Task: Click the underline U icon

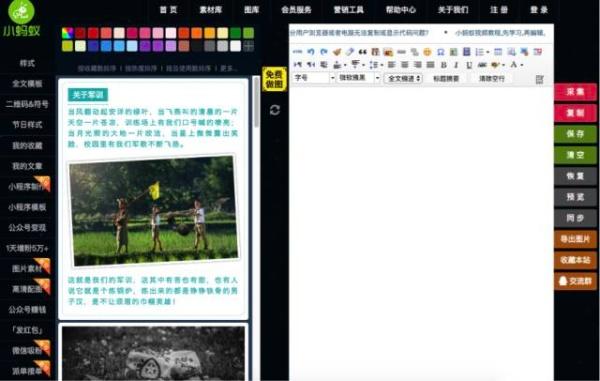Action: point(469,65)
